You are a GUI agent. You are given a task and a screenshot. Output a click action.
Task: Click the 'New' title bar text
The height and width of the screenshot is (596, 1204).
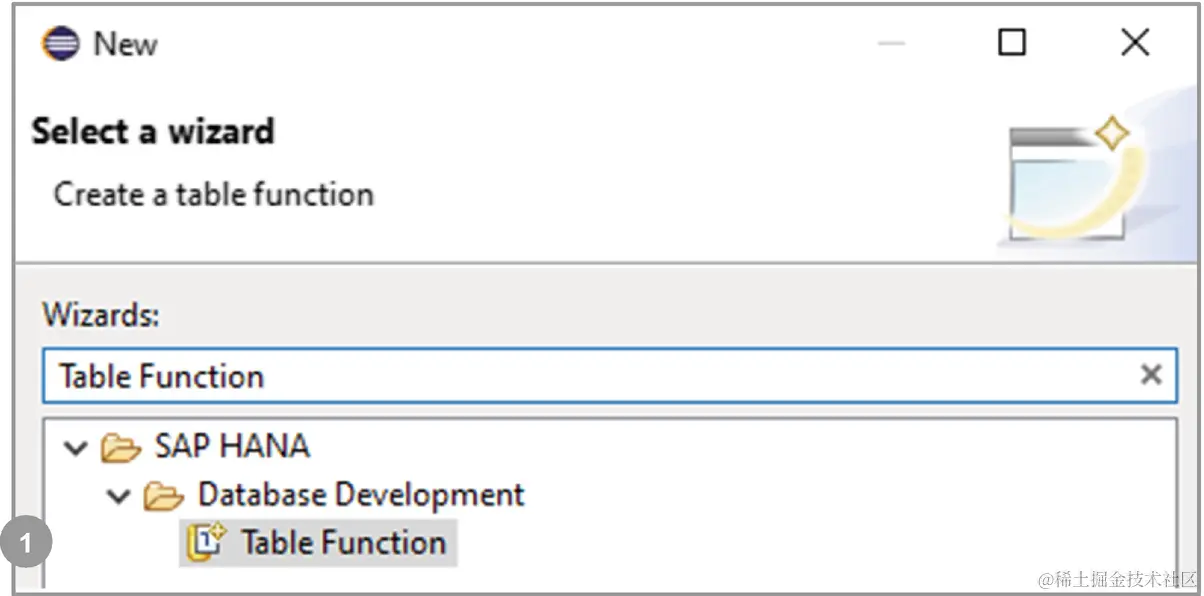(x=125, y=44)
